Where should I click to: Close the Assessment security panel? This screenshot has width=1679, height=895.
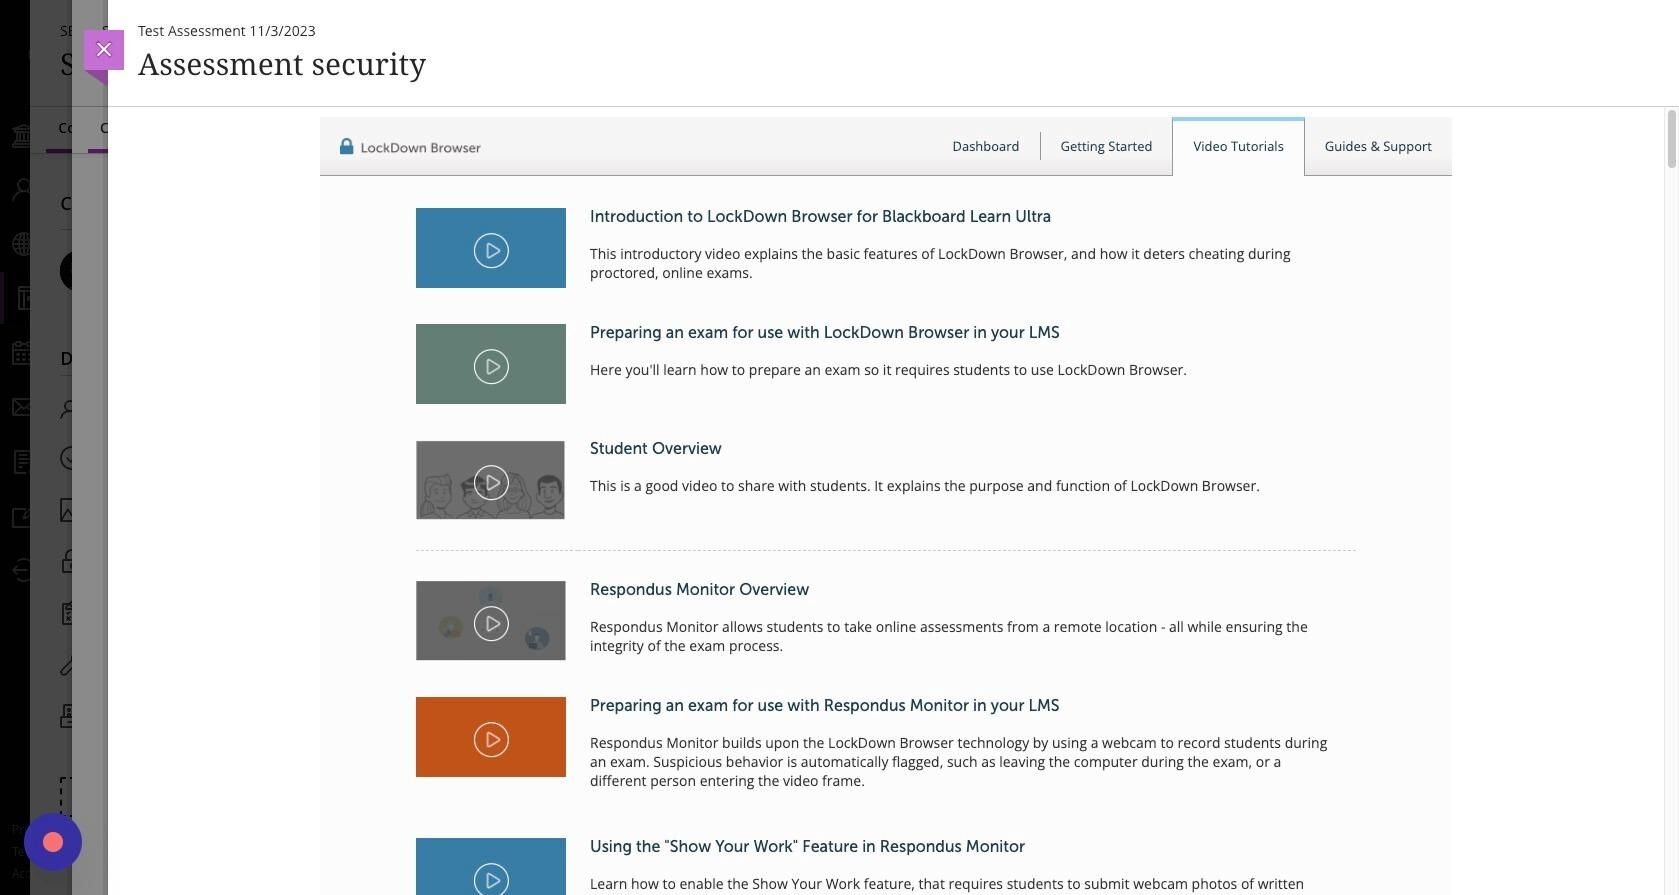pyautogui.click(x=104, y=50)
